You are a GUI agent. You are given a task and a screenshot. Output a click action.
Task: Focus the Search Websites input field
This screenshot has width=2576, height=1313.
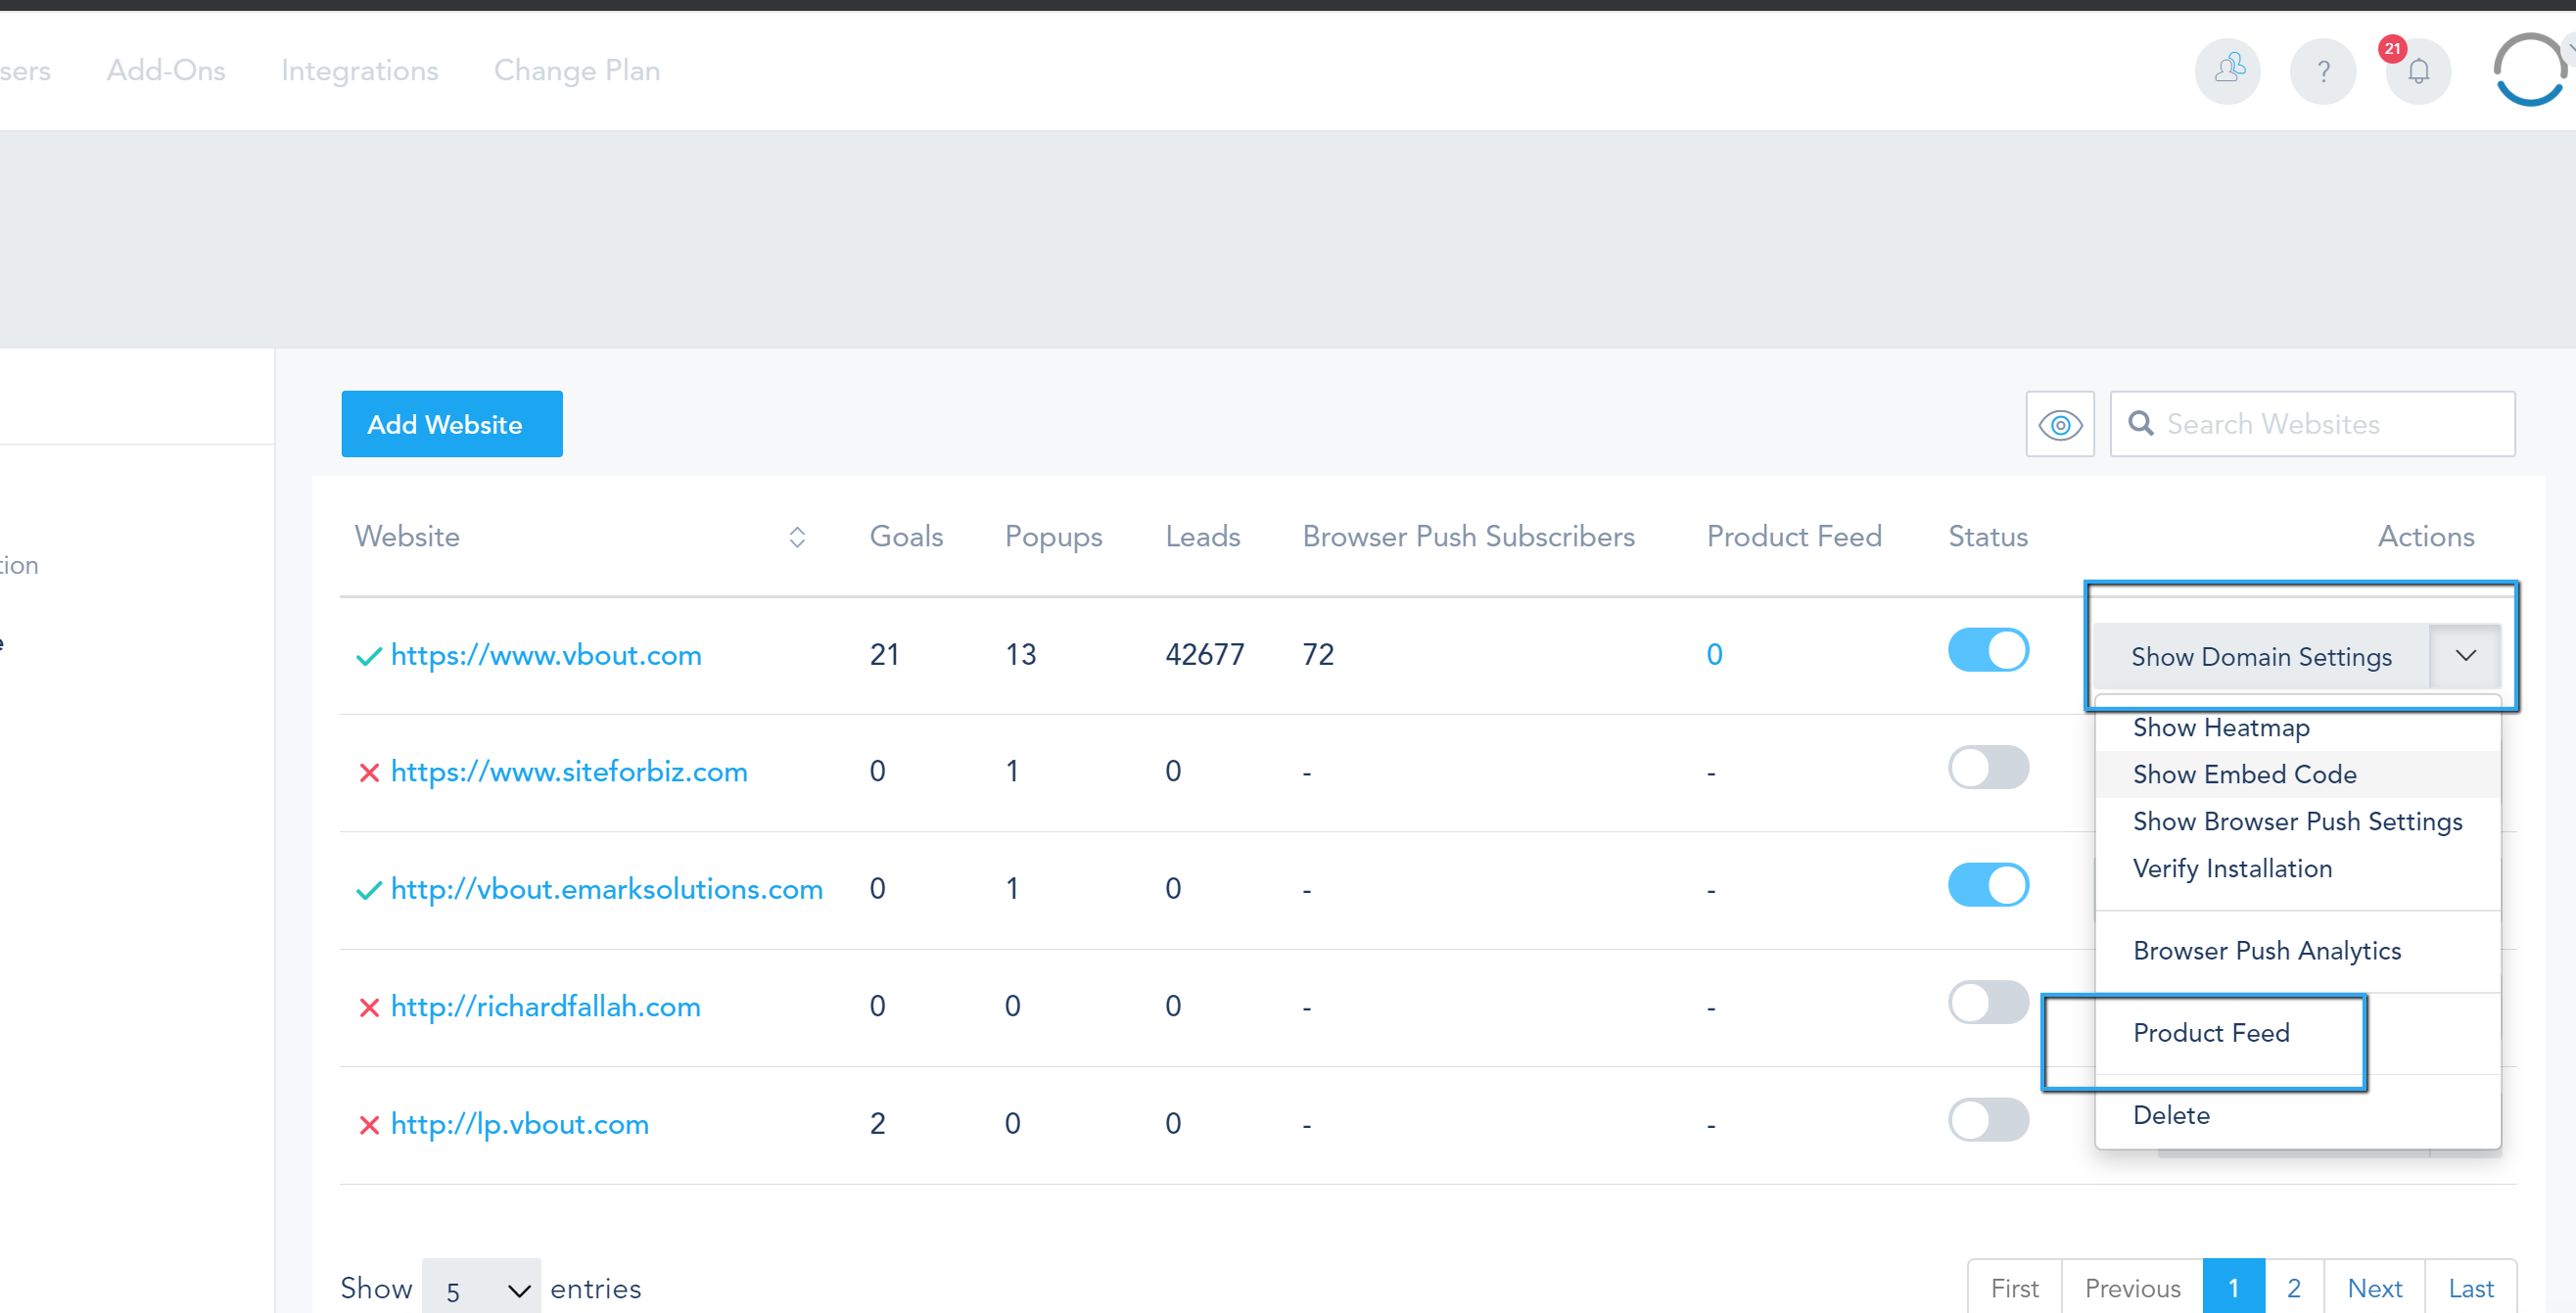click(x=2330, y=424)
